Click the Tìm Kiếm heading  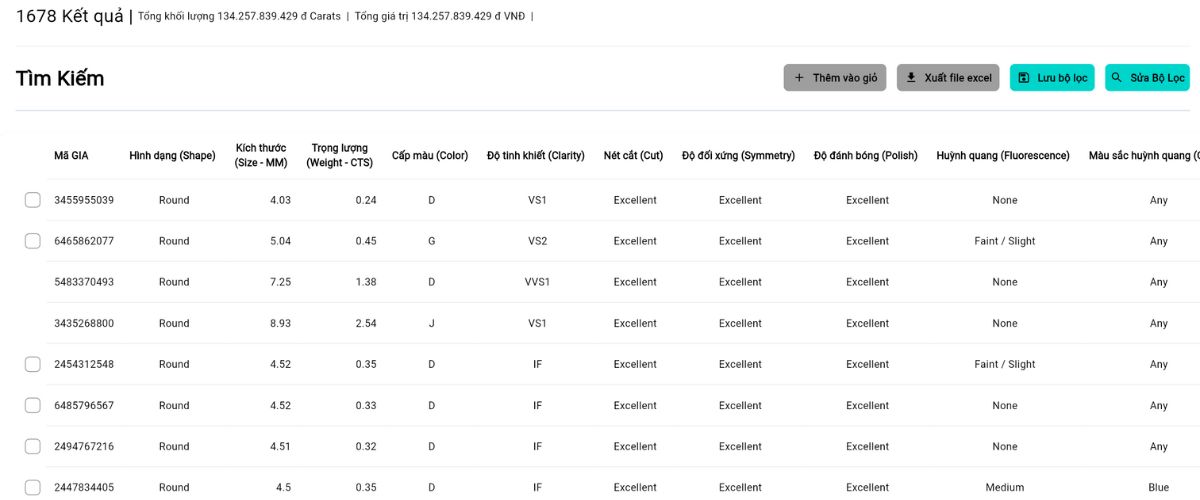tap(60, 78)
